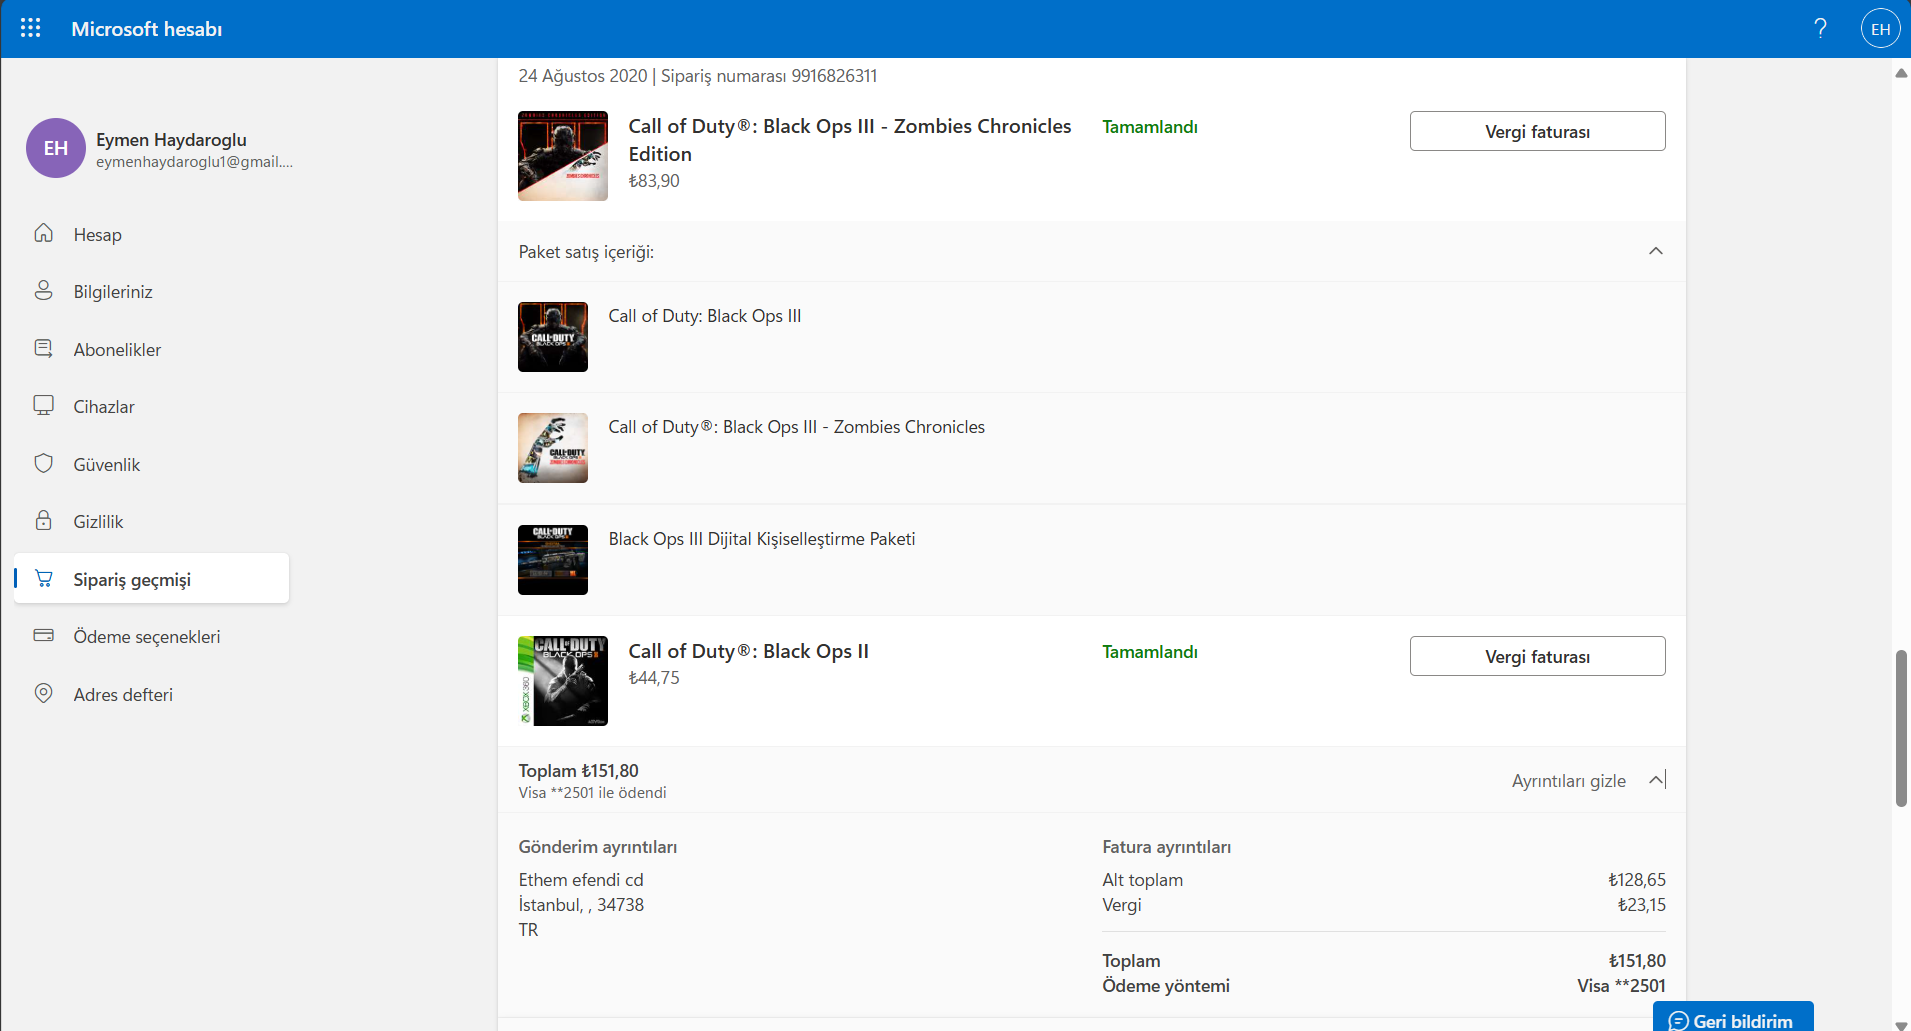Click the Call of Duty: Black Ops III text
The width and height of the screenshot is (1911, 1031).
(705, 316)
